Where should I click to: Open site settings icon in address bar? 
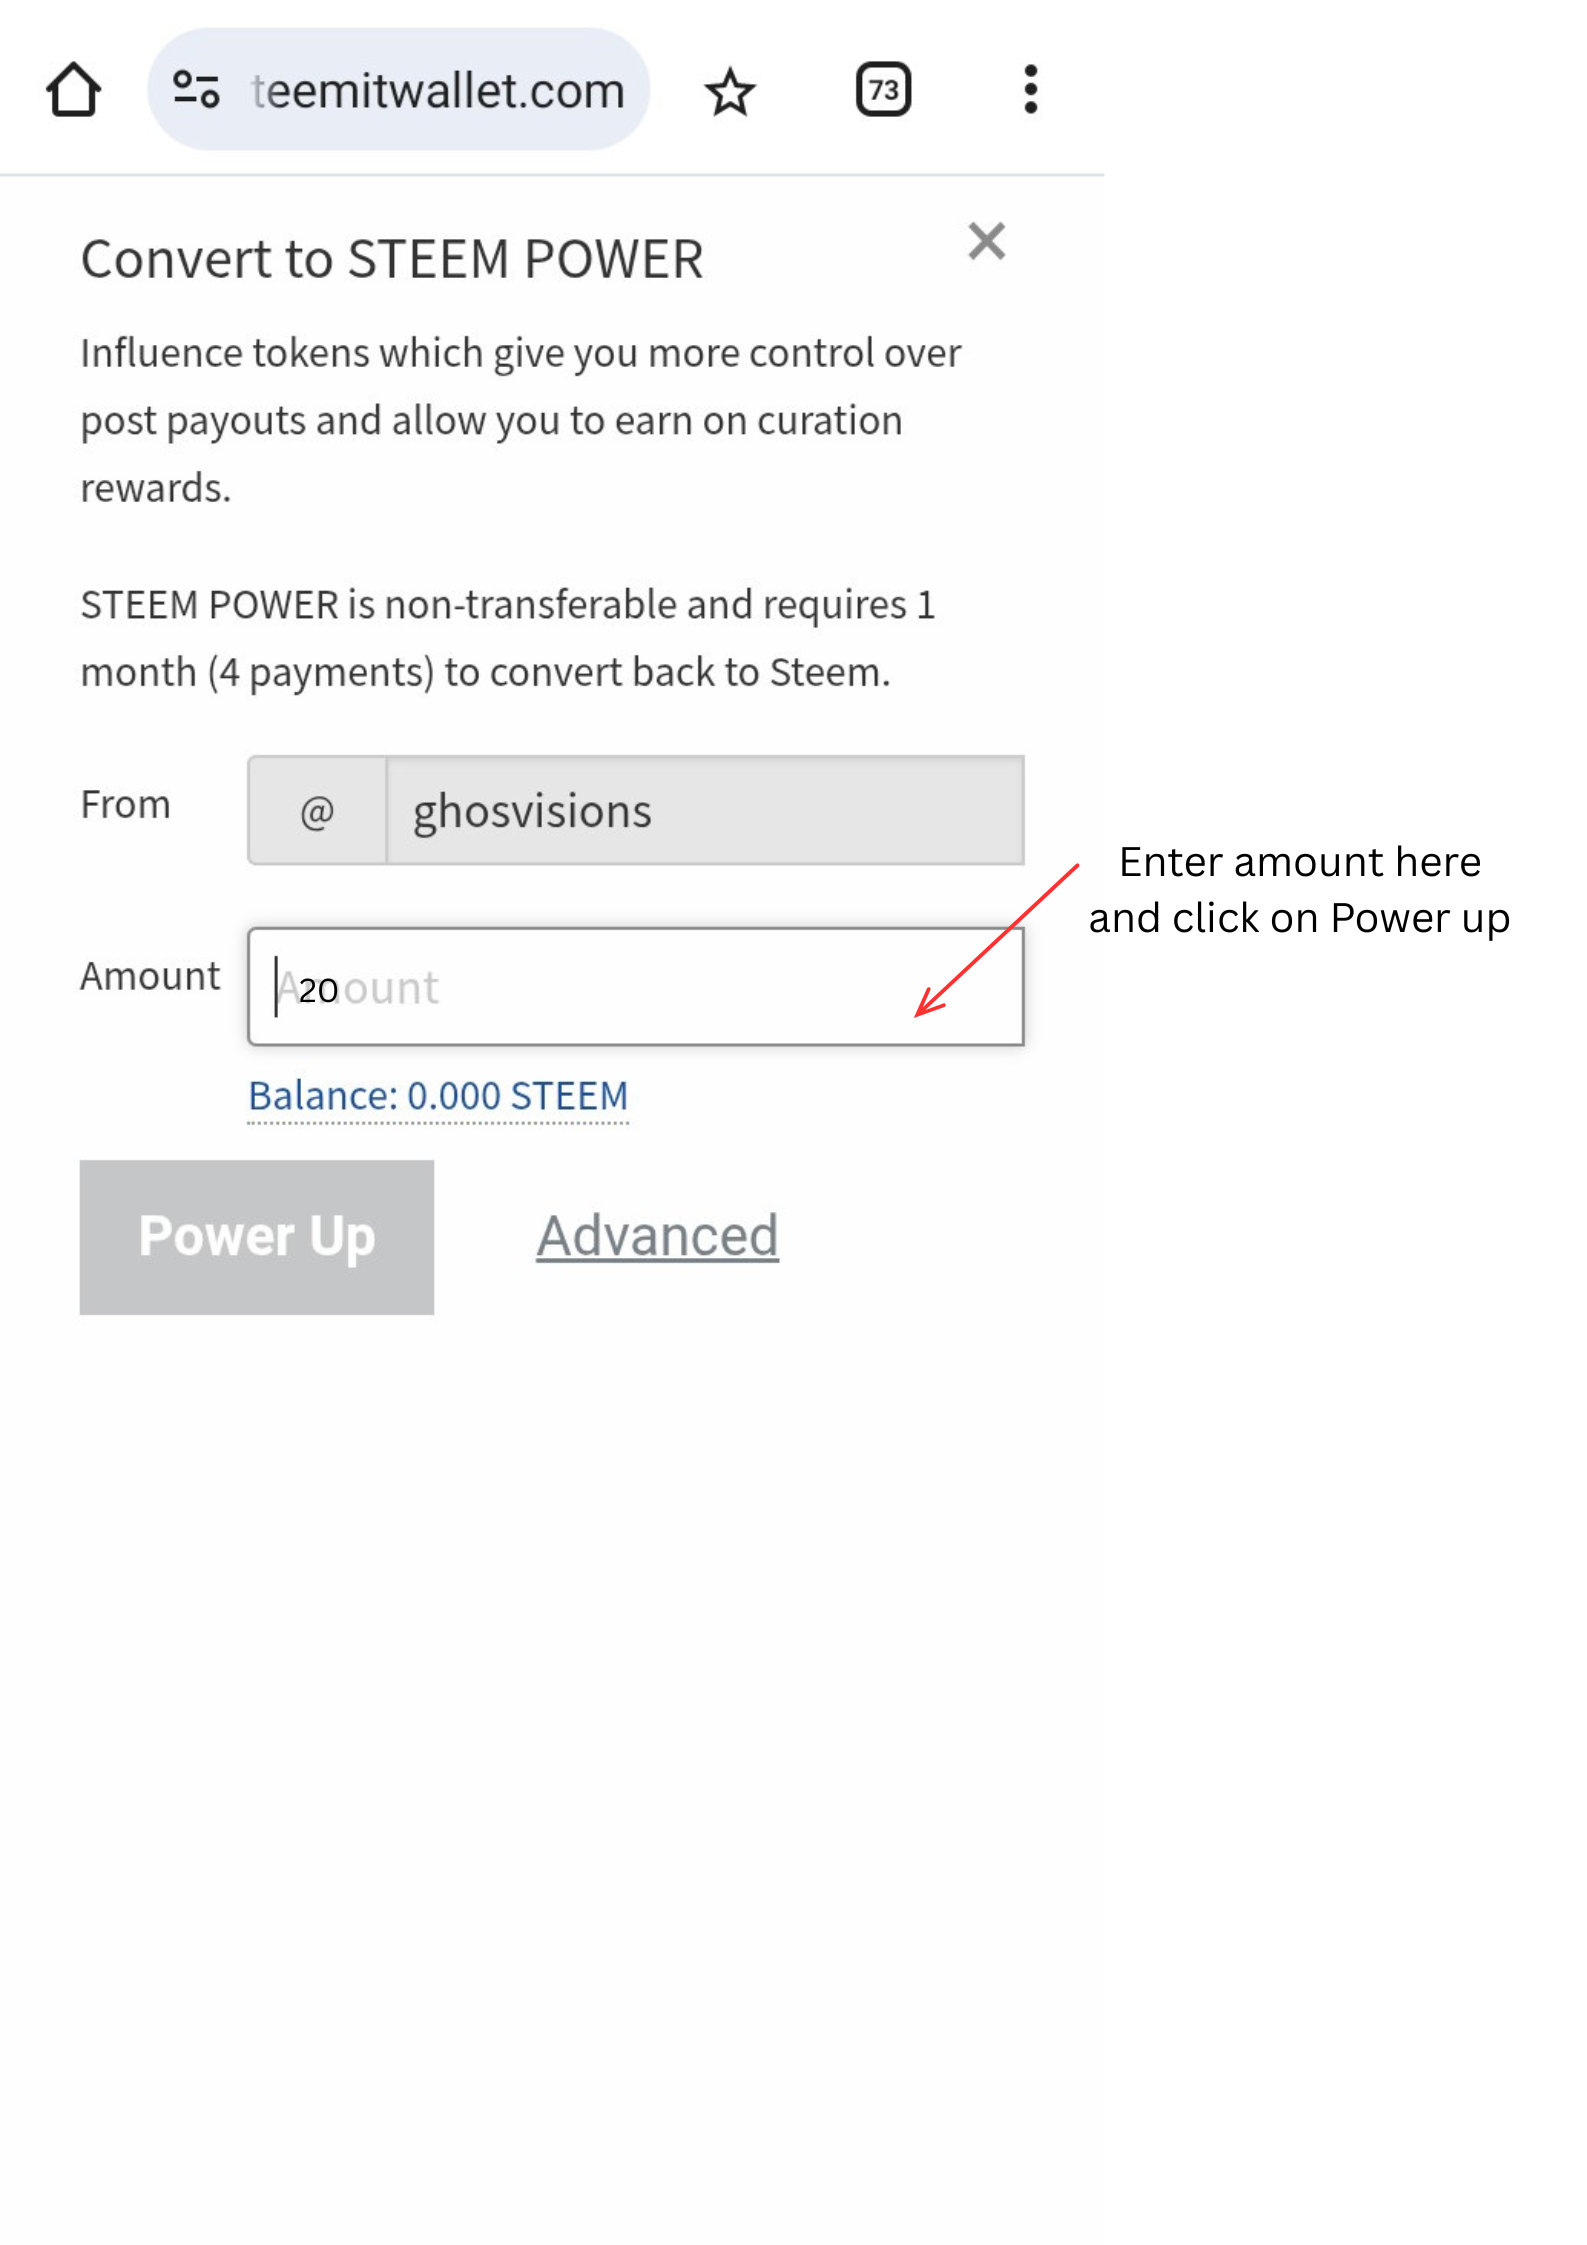coord(196,90)
